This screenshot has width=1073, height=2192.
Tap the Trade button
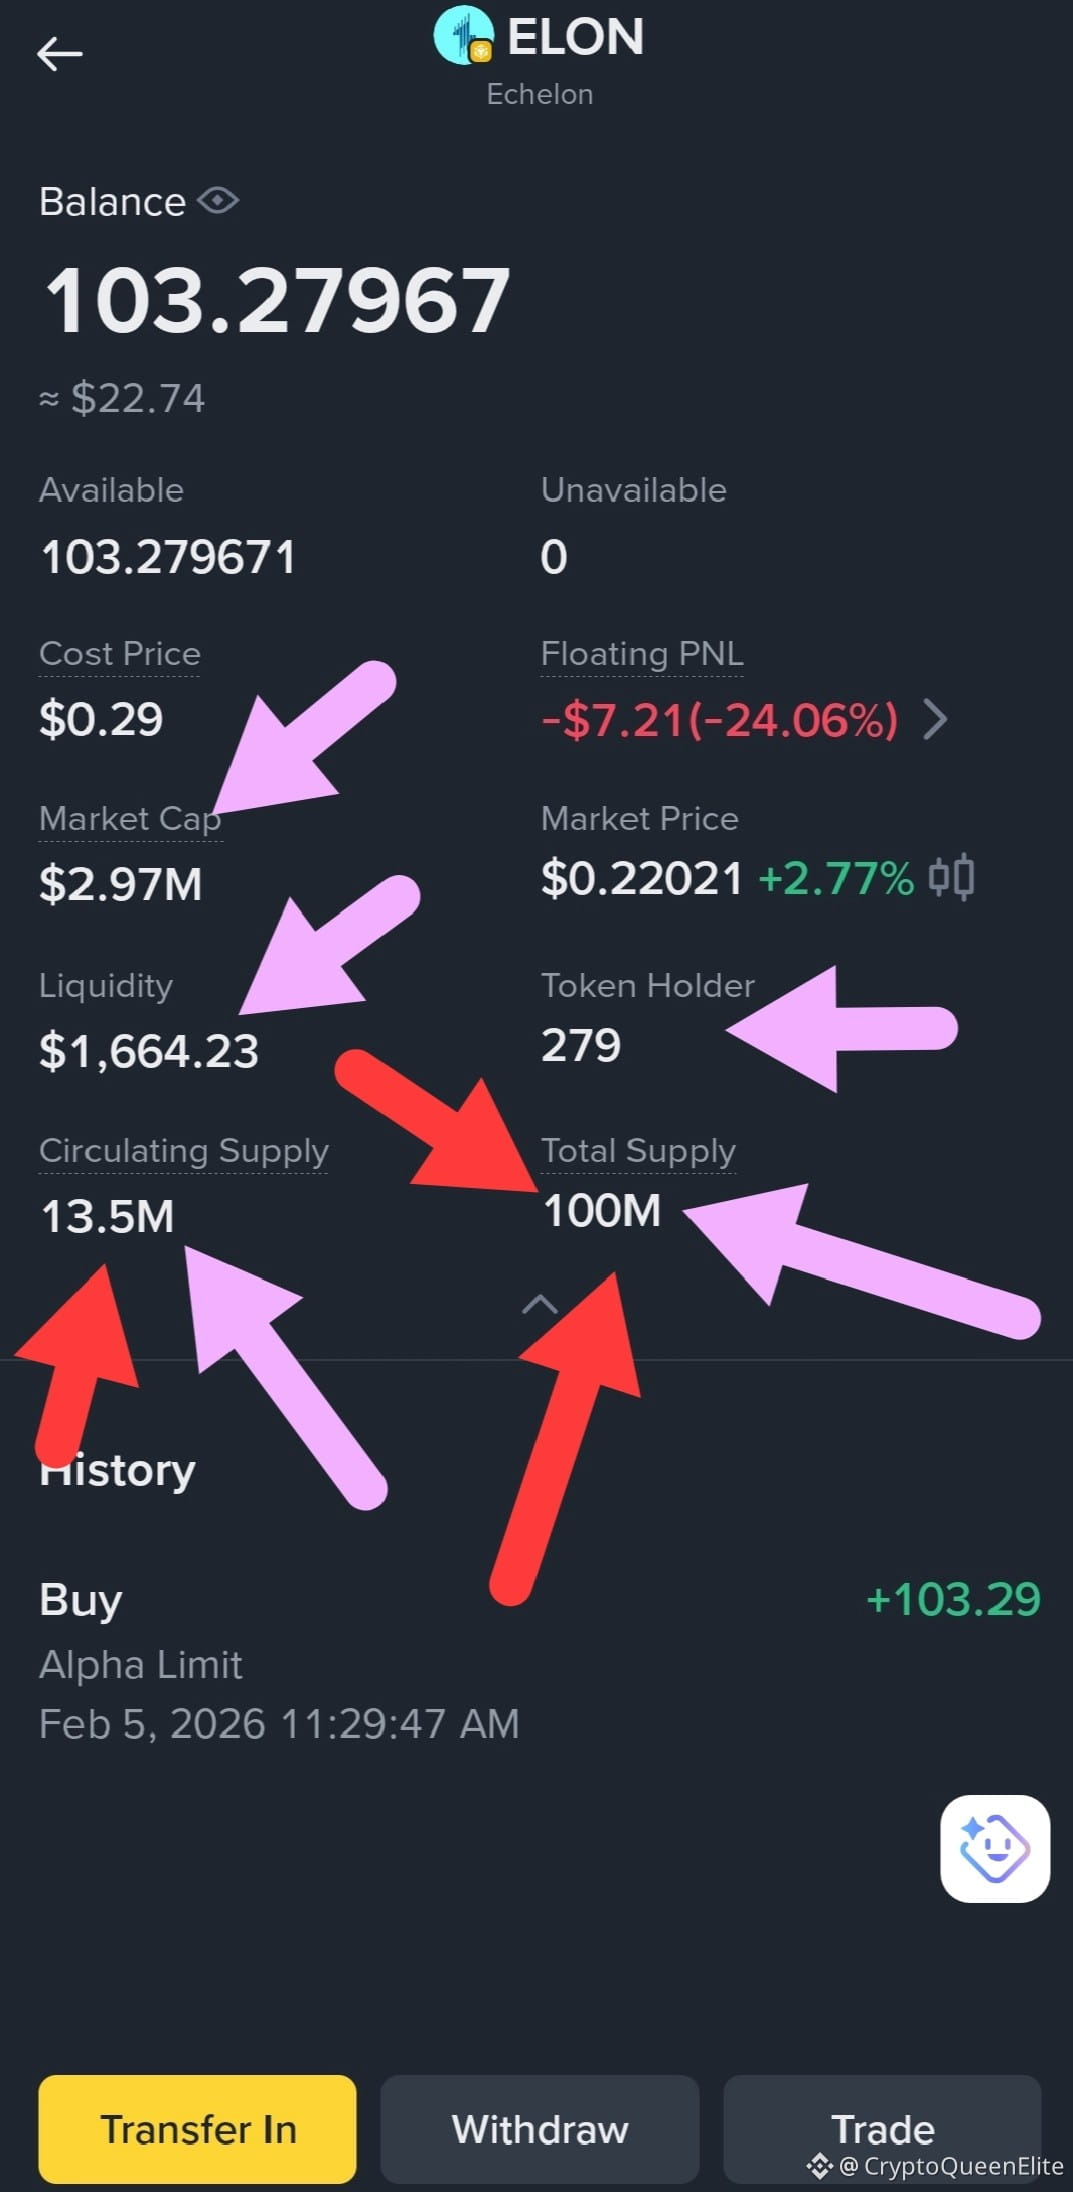(883, 2129)
